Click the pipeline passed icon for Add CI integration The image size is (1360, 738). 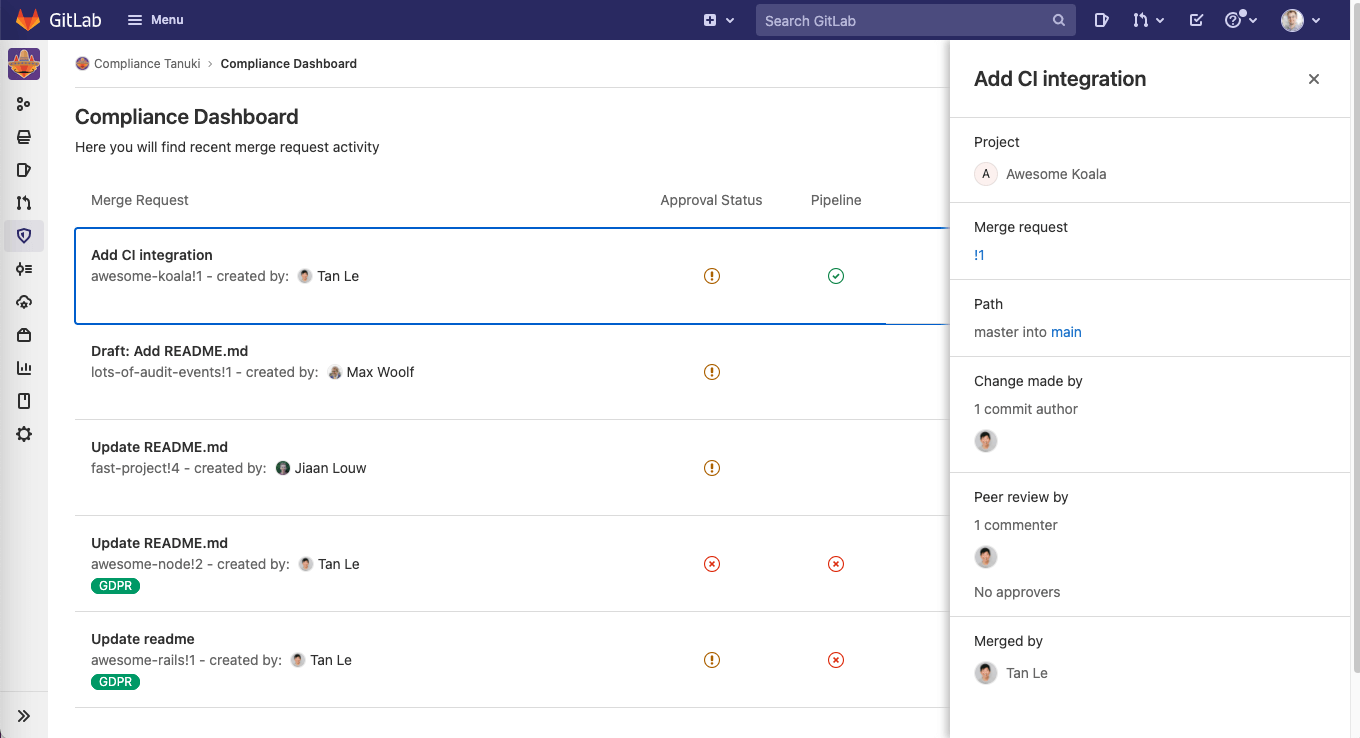(x=836, y=276)
